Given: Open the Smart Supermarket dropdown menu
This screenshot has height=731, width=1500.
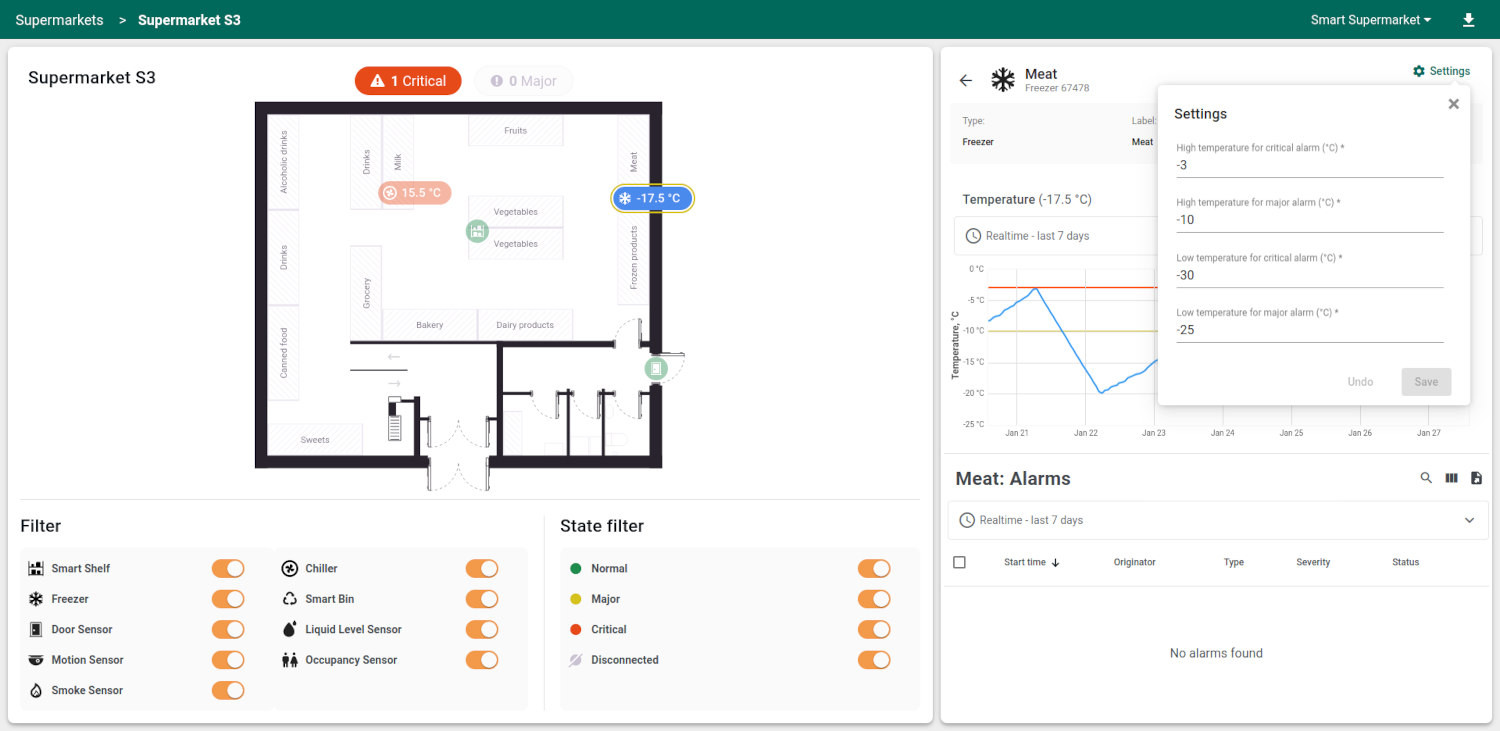Looking at the screenshot, I should pos(1370,20).
